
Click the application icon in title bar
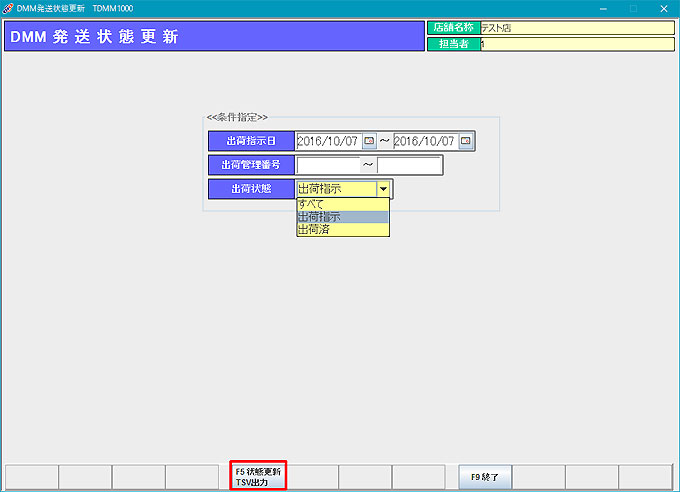click(x=8, y=8)
